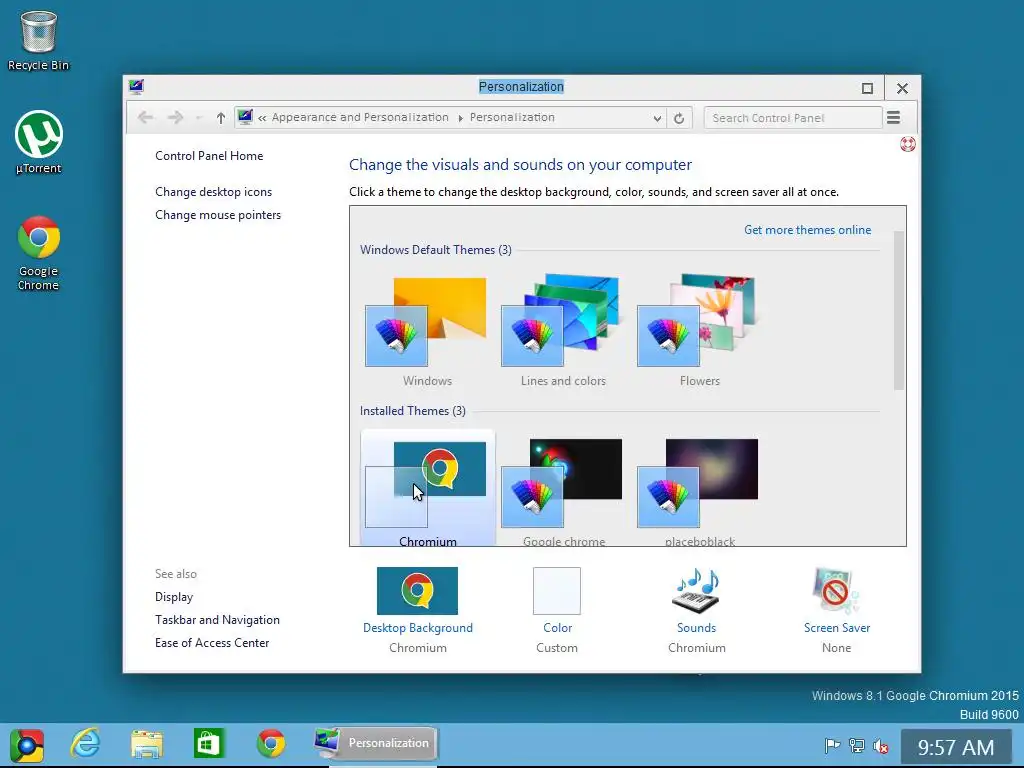Open Ease of Access Center link
1024x768 pixels.
point(212,643)
